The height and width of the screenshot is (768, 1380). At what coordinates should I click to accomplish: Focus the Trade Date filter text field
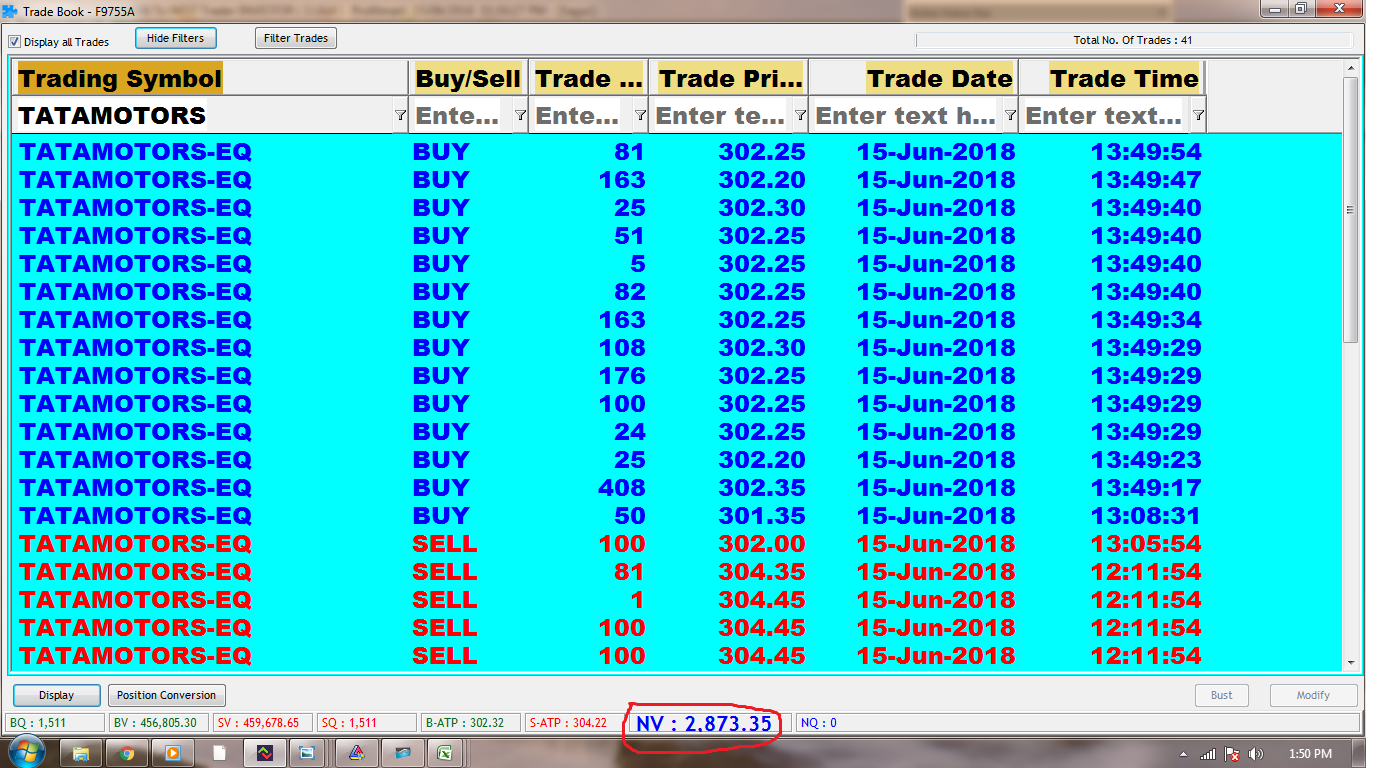click(x=907, y=116)
